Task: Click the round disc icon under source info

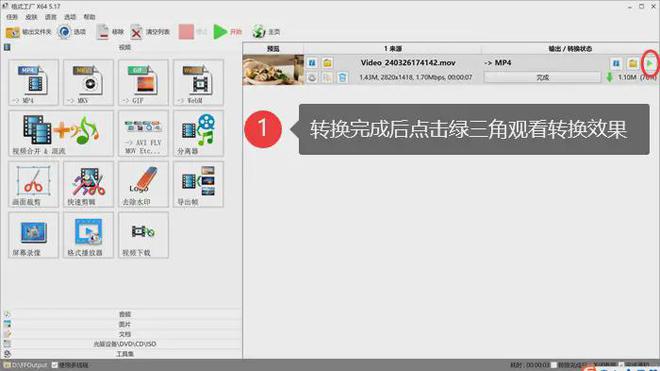Action: [x=312, y=77]
